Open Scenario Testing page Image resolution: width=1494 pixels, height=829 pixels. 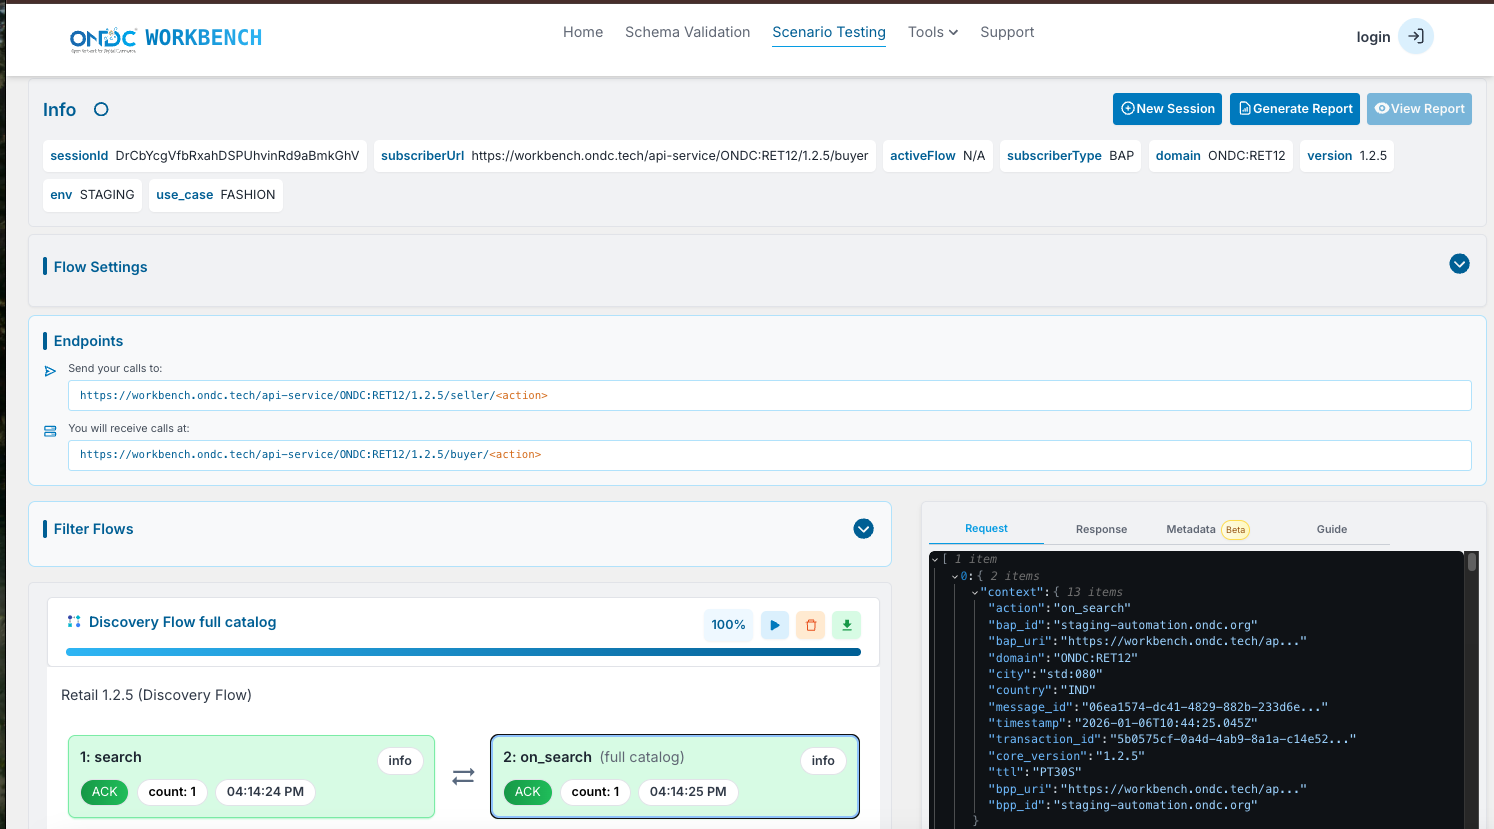(x=829, y=32)
